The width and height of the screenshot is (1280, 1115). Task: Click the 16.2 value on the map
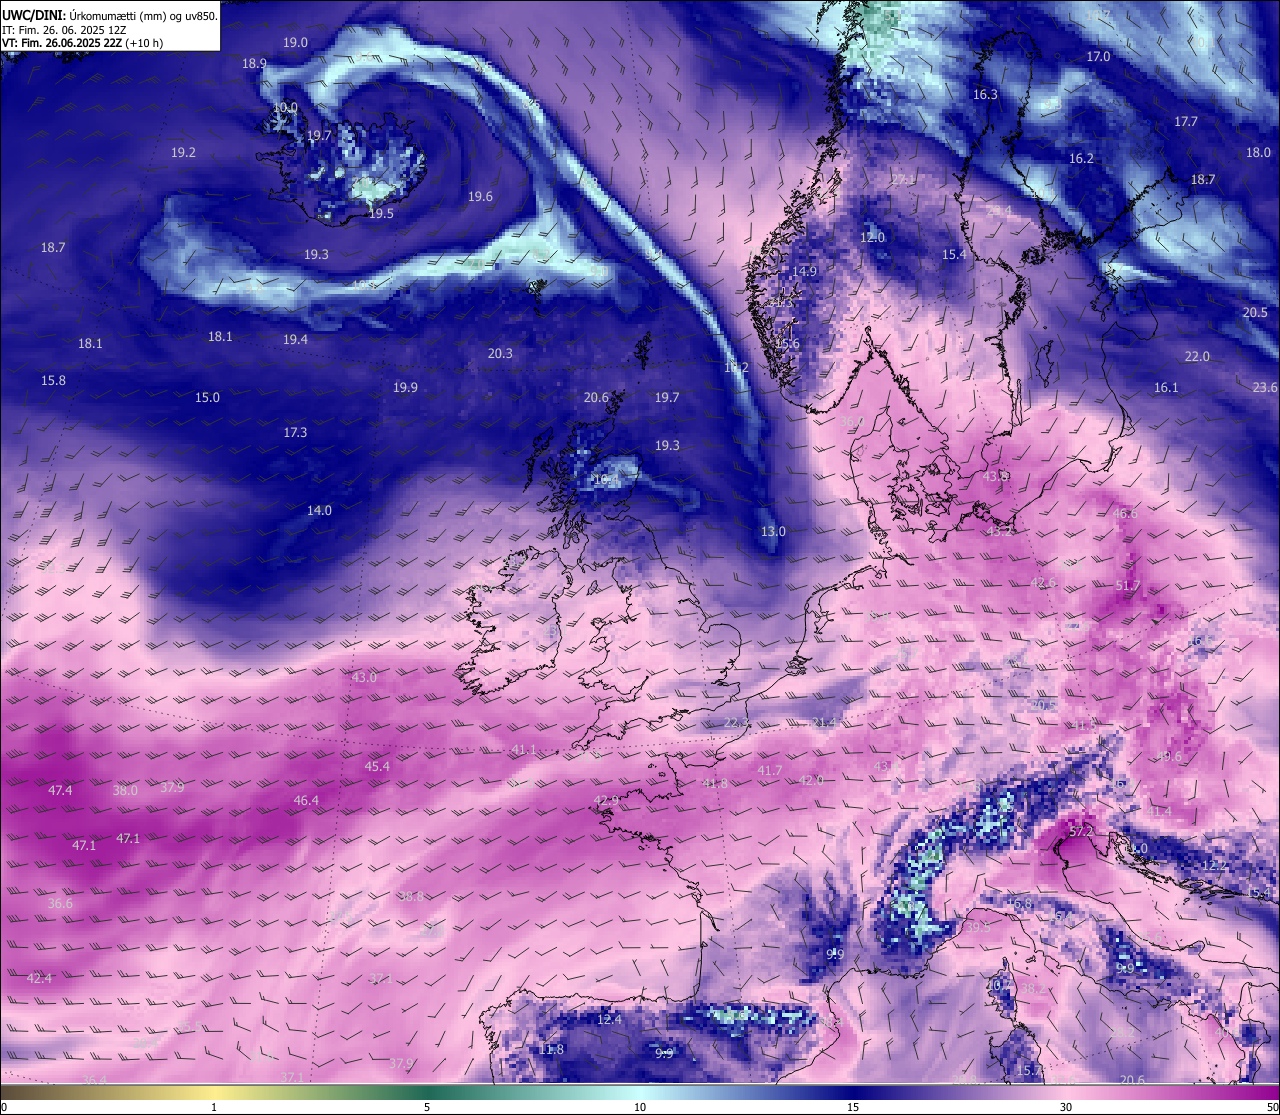1081,158
